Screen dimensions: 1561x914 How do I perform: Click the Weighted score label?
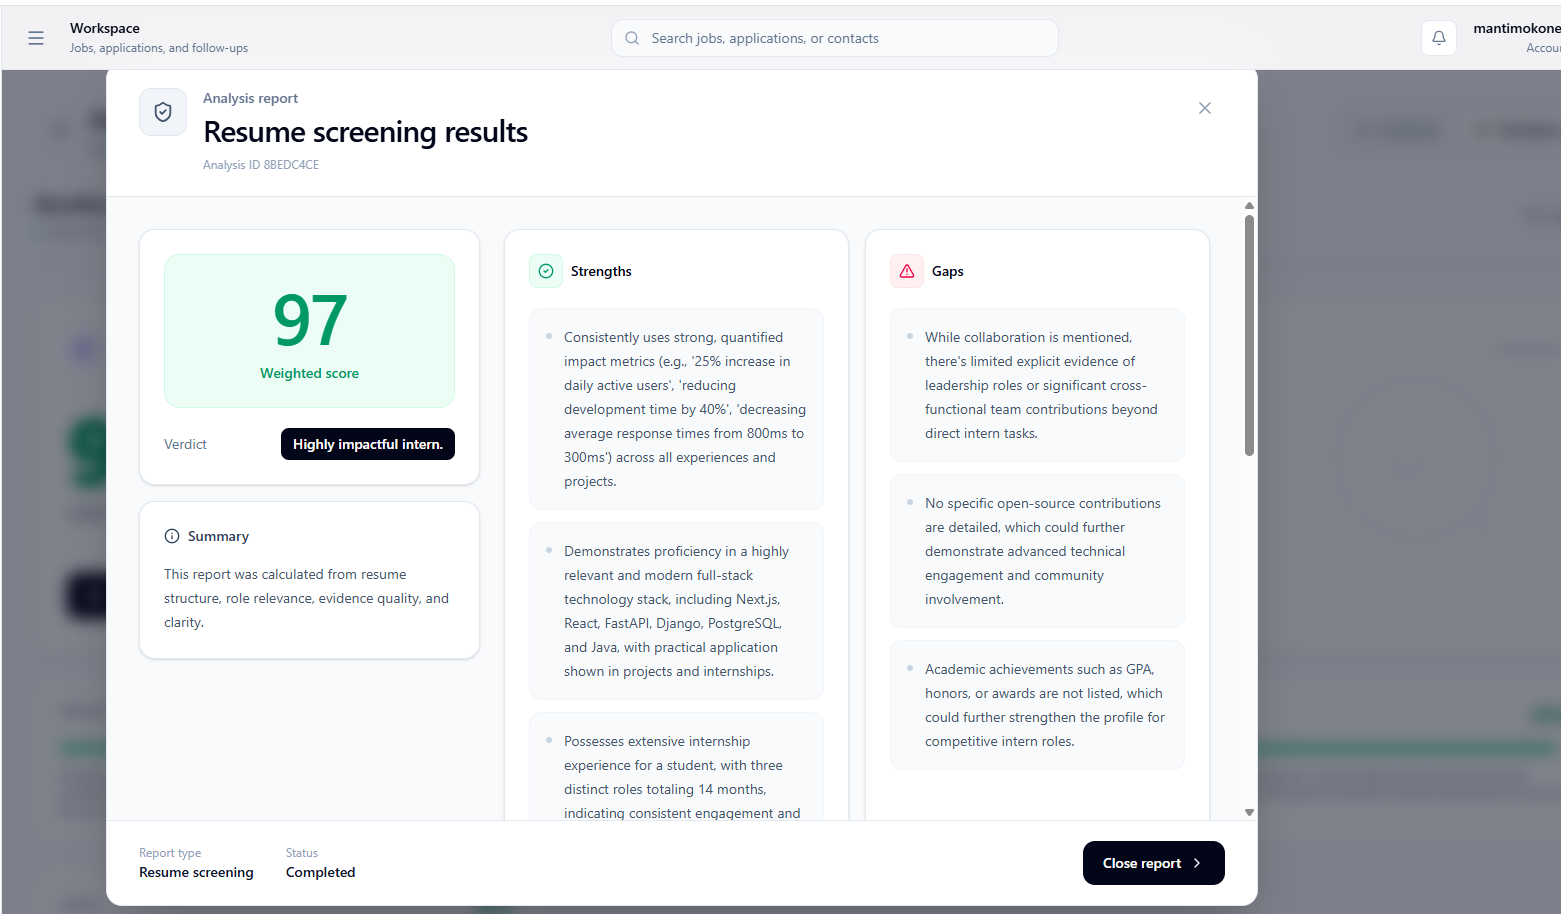[x=310, y=373]
